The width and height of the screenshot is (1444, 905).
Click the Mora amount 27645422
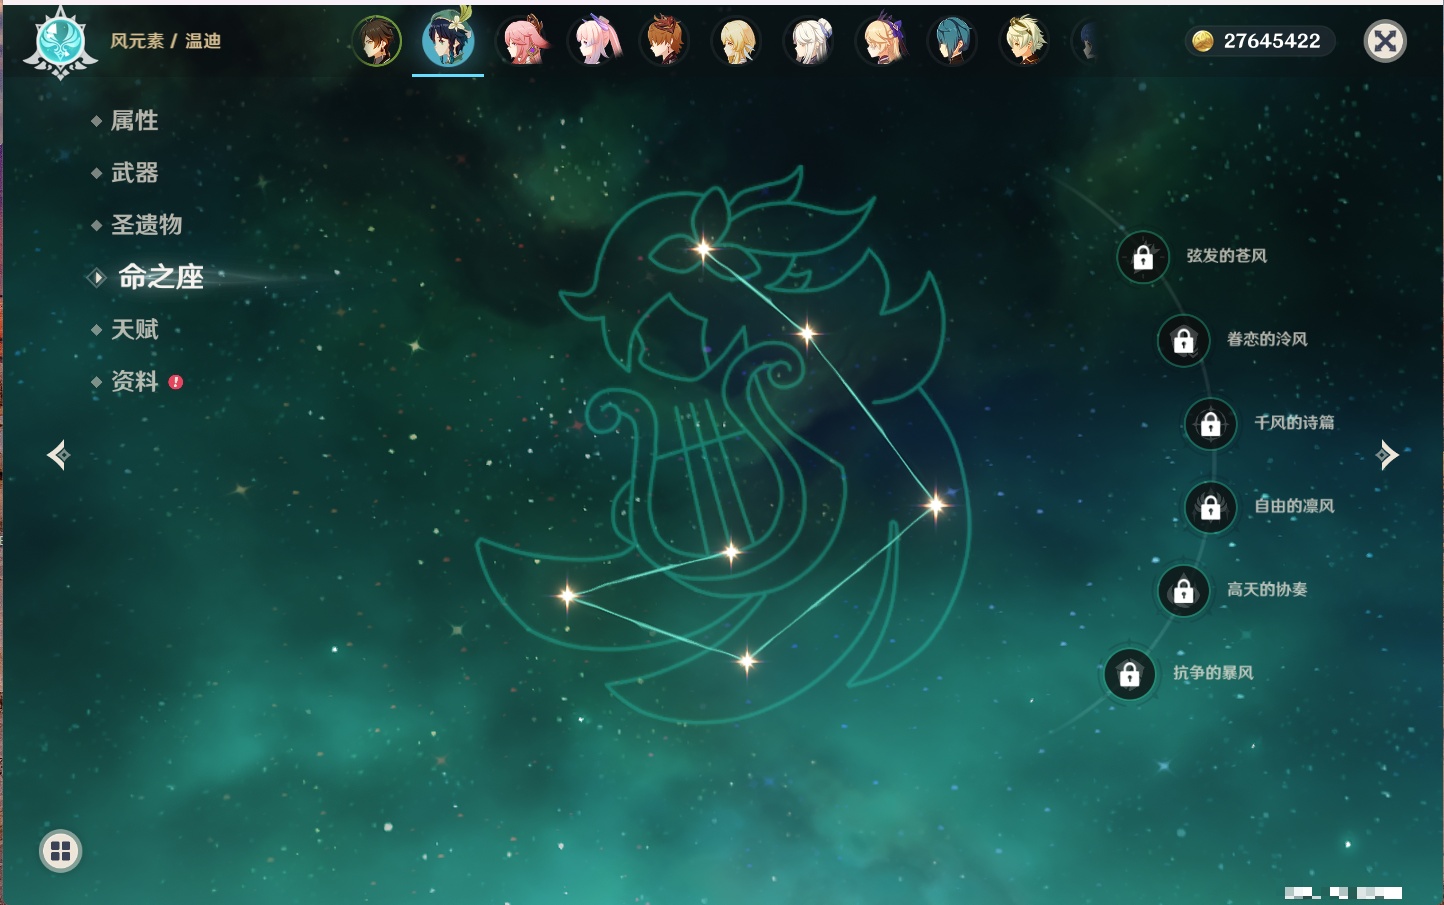click(1272, 41)
